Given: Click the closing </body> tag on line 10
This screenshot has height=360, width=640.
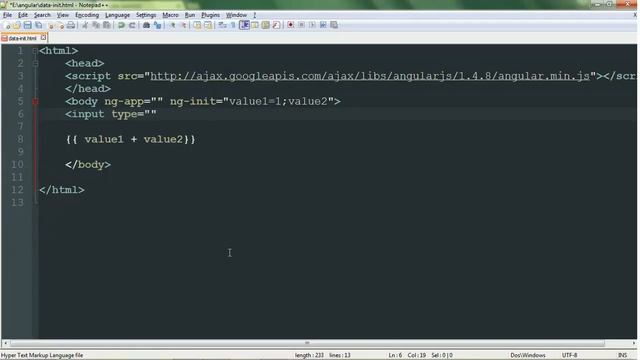Looking at the screenshot, I should [88, 165].
